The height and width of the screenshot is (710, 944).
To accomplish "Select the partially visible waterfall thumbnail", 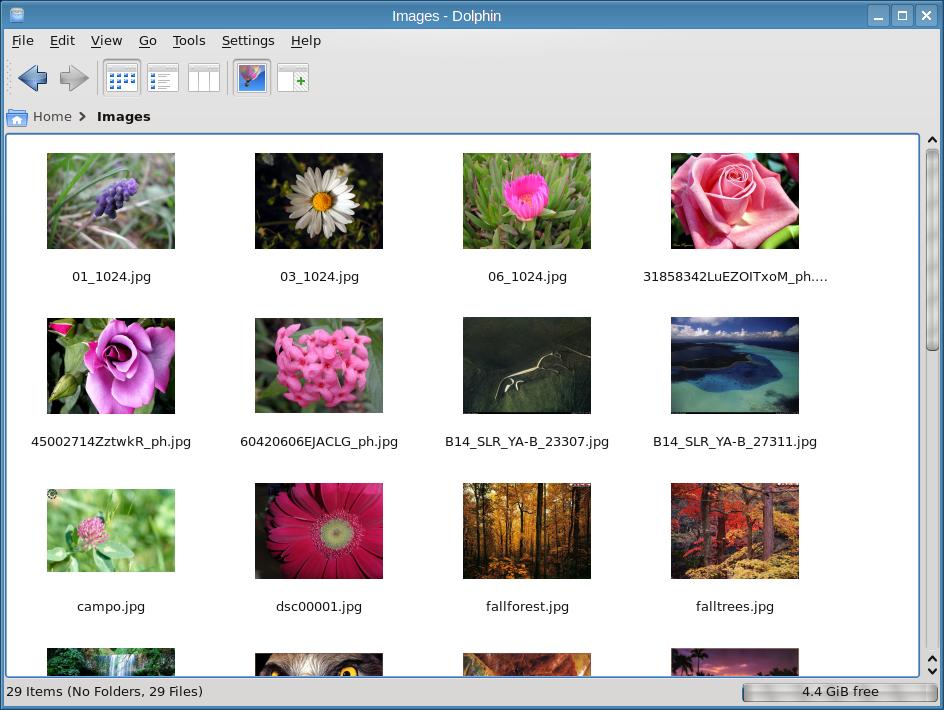I will [x=111, y=662].
